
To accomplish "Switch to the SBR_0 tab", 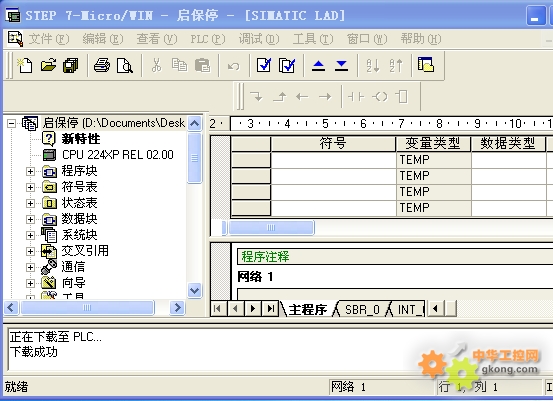I will tap(362, 310).
